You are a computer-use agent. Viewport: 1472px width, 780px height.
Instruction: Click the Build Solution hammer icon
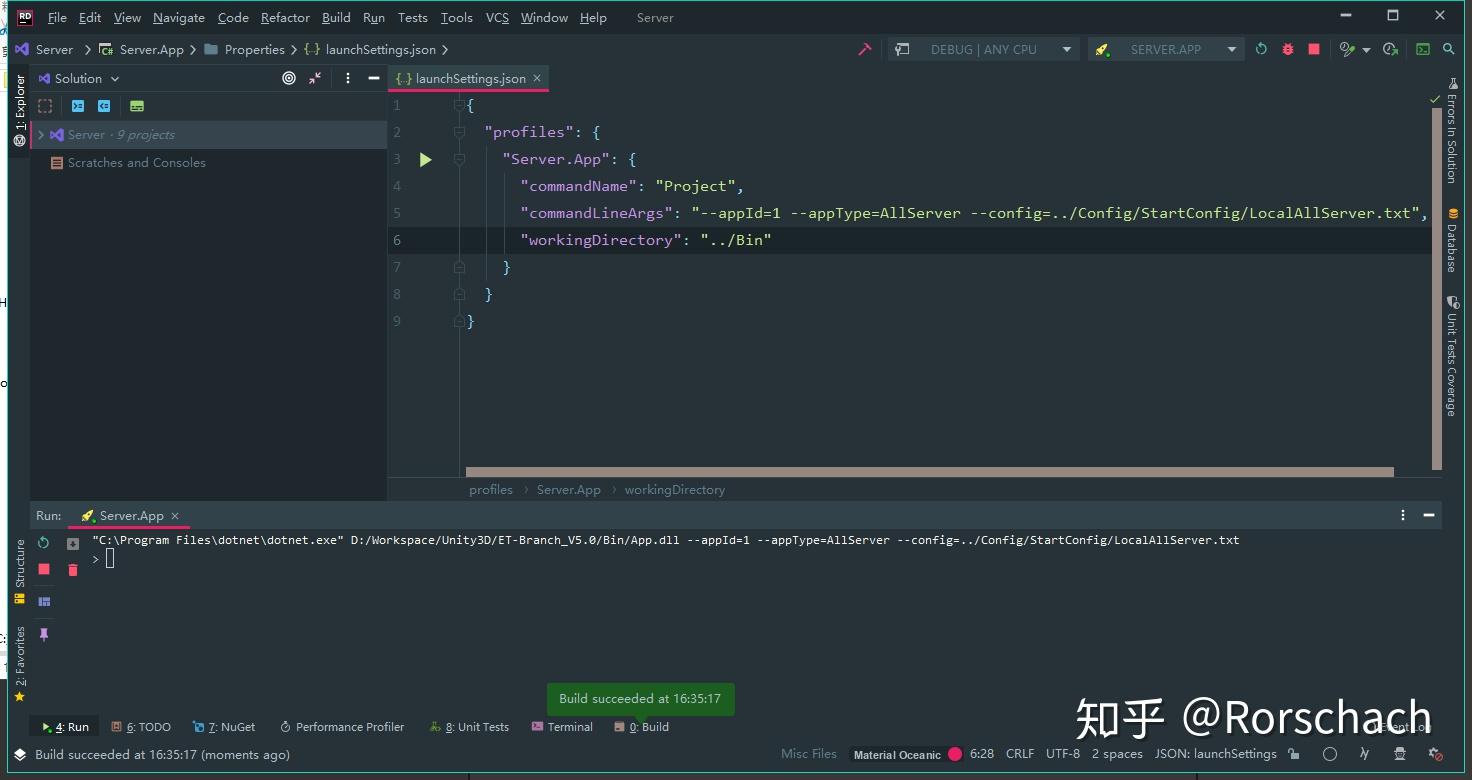pos(865,49)
